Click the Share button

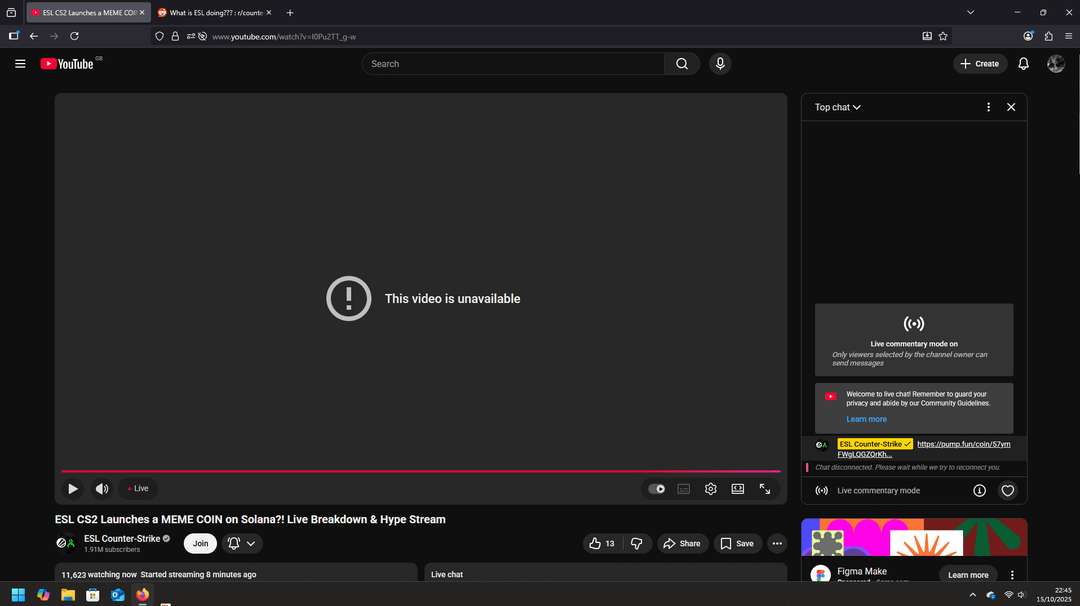pos(682,543)
